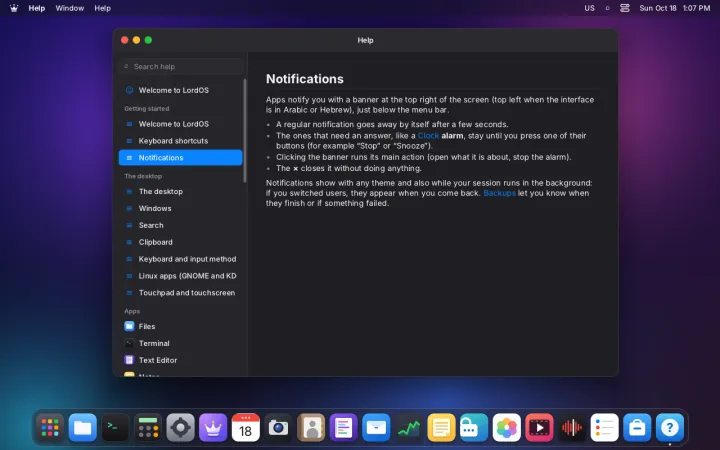Open the Clipboard help topic
This screenshot has height=450, width=720.
click(x=180, y=242)
